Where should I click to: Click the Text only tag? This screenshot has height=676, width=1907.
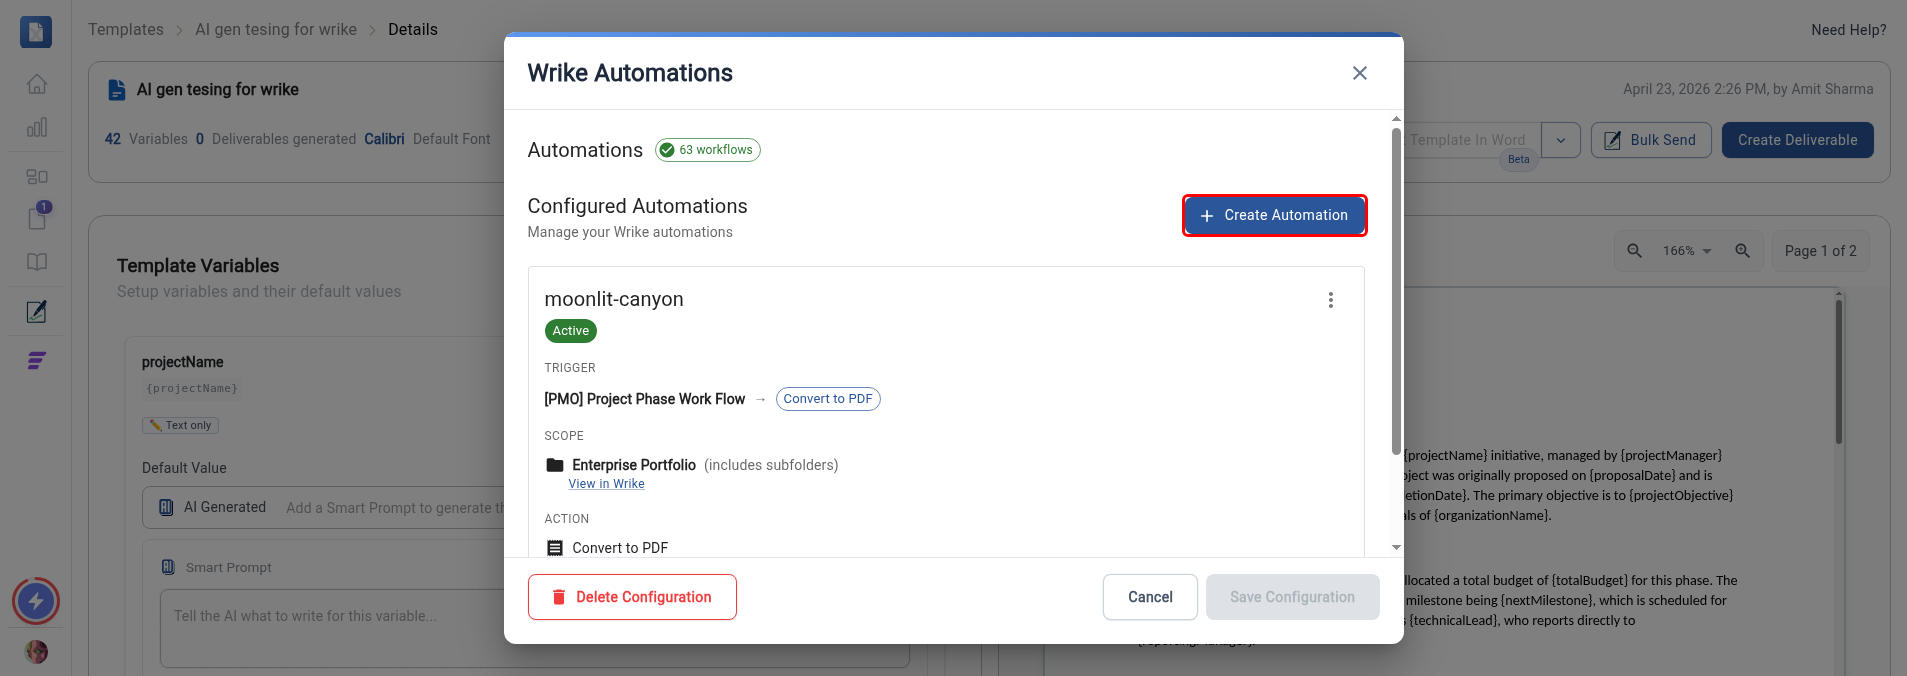pos(180,425)
